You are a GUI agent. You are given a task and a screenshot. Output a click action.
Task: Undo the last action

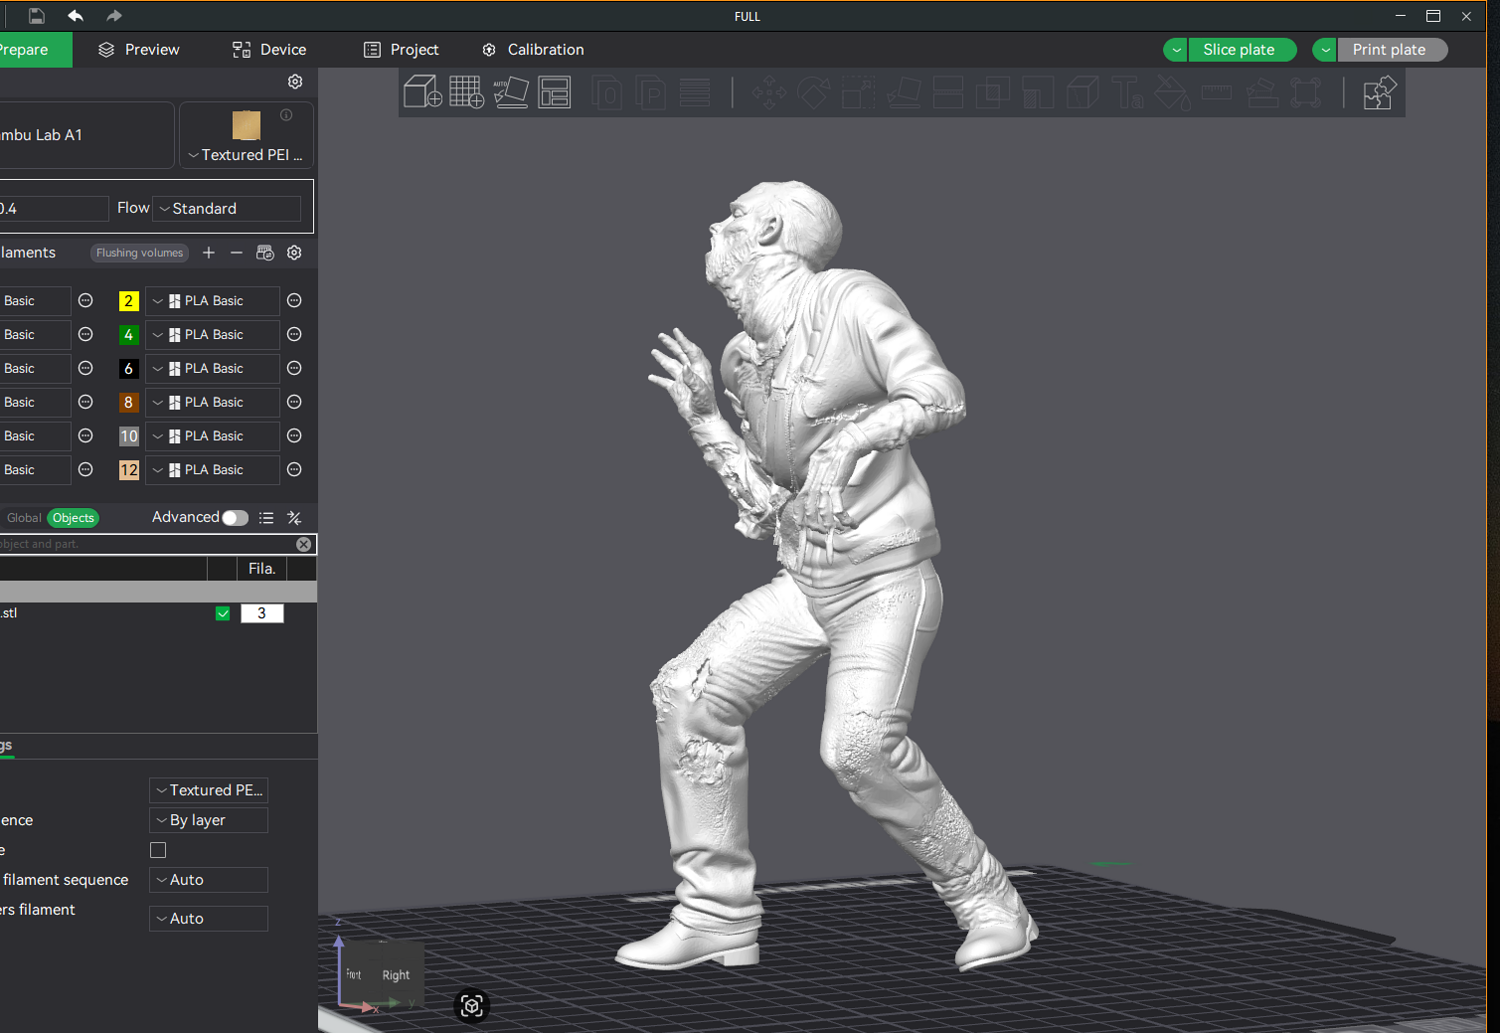75,16
